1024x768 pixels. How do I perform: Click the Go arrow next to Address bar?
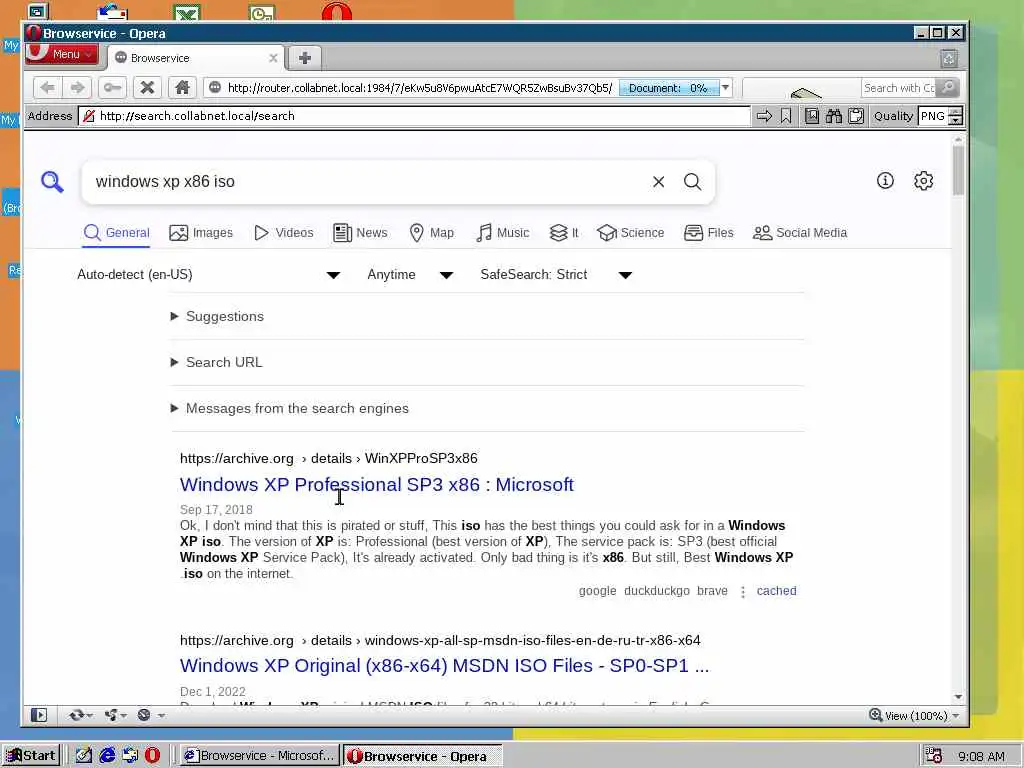(763, 116)
